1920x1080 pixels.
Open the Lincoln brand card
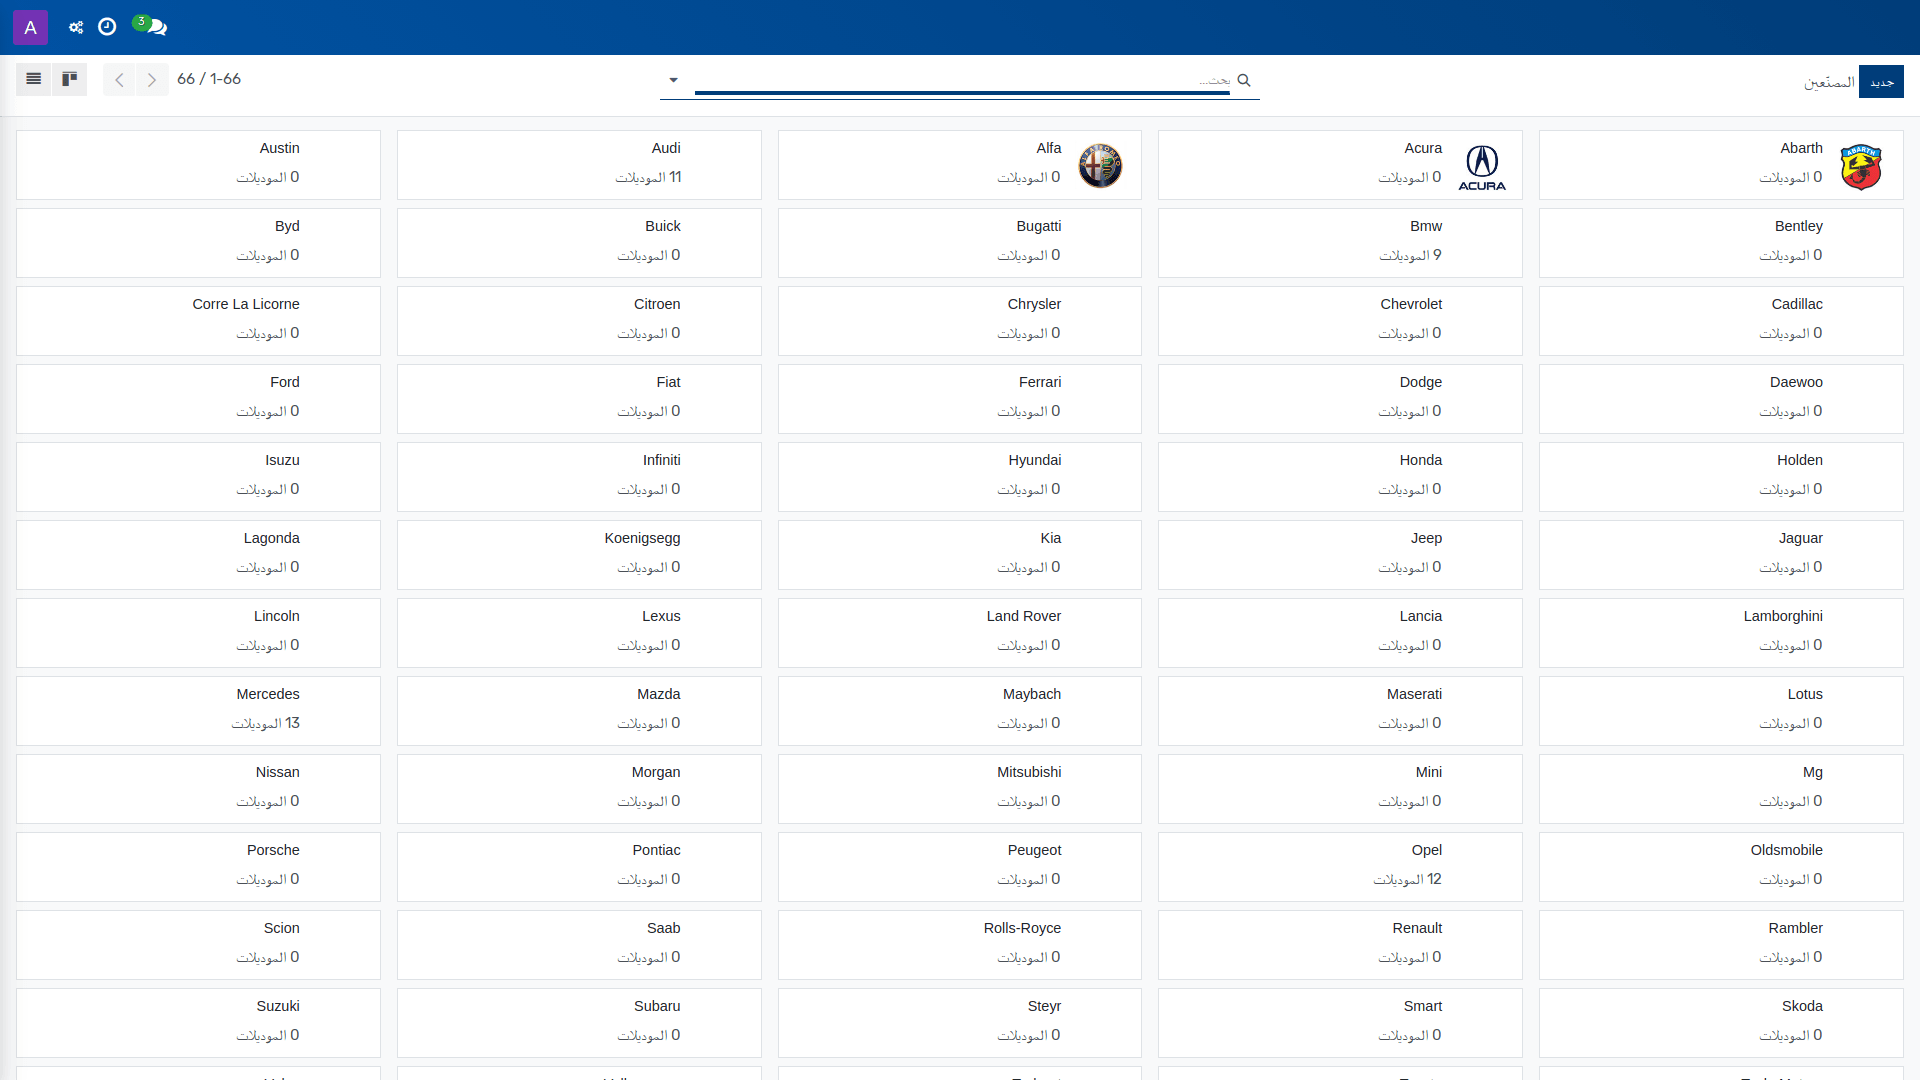click(198, 633)
